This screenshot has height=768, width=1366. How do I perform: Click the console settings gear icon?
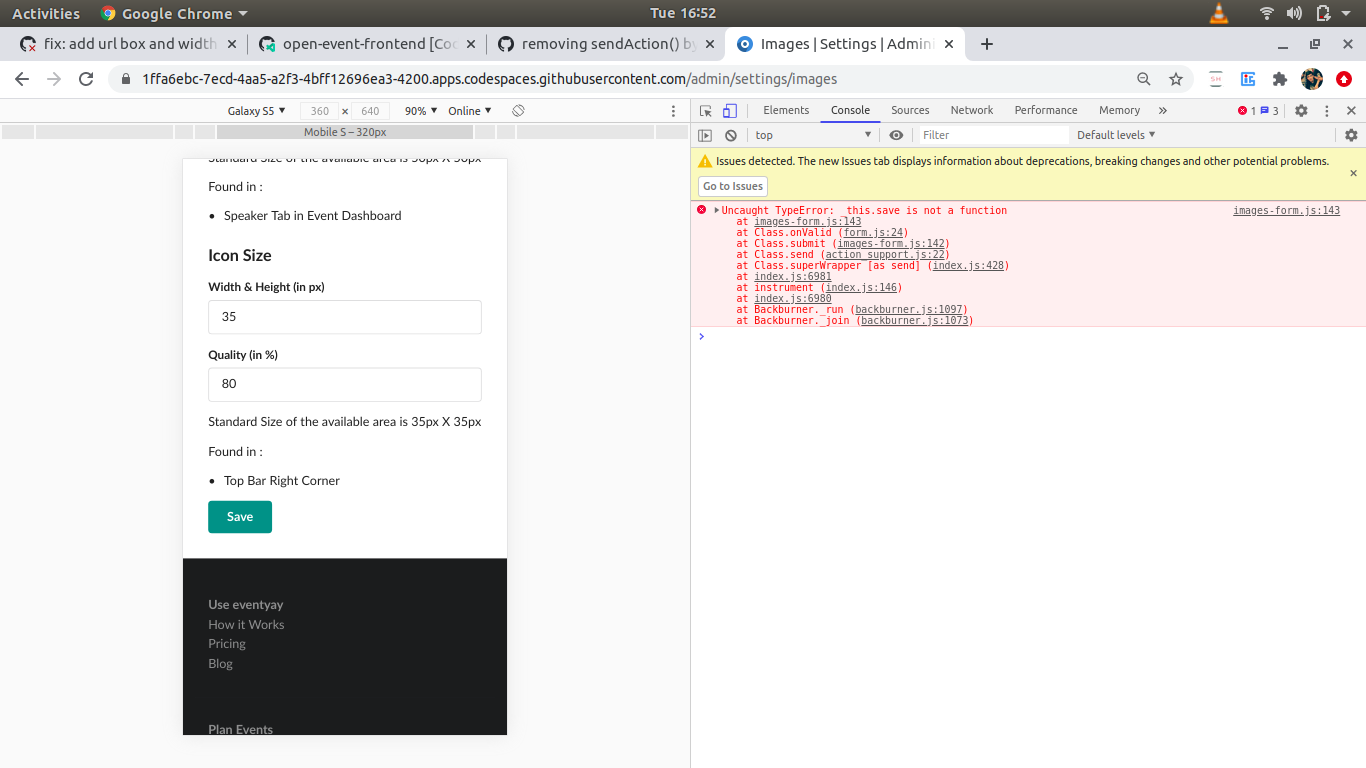point(1352,134)
